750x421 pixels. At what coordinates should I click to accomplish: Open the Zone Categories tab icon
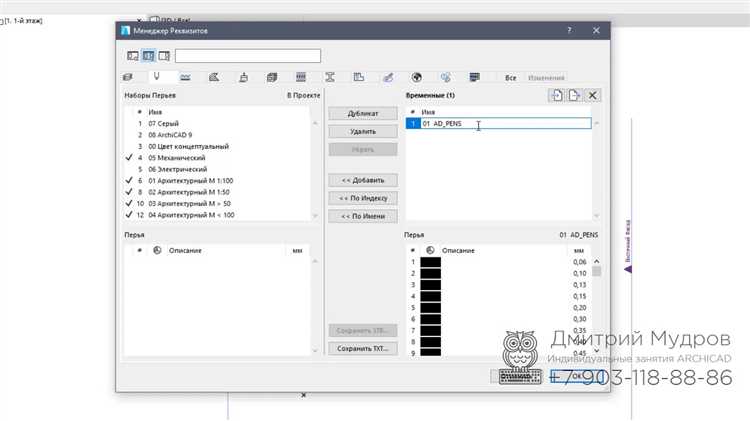pyautogui.click(x=359, y=77)
